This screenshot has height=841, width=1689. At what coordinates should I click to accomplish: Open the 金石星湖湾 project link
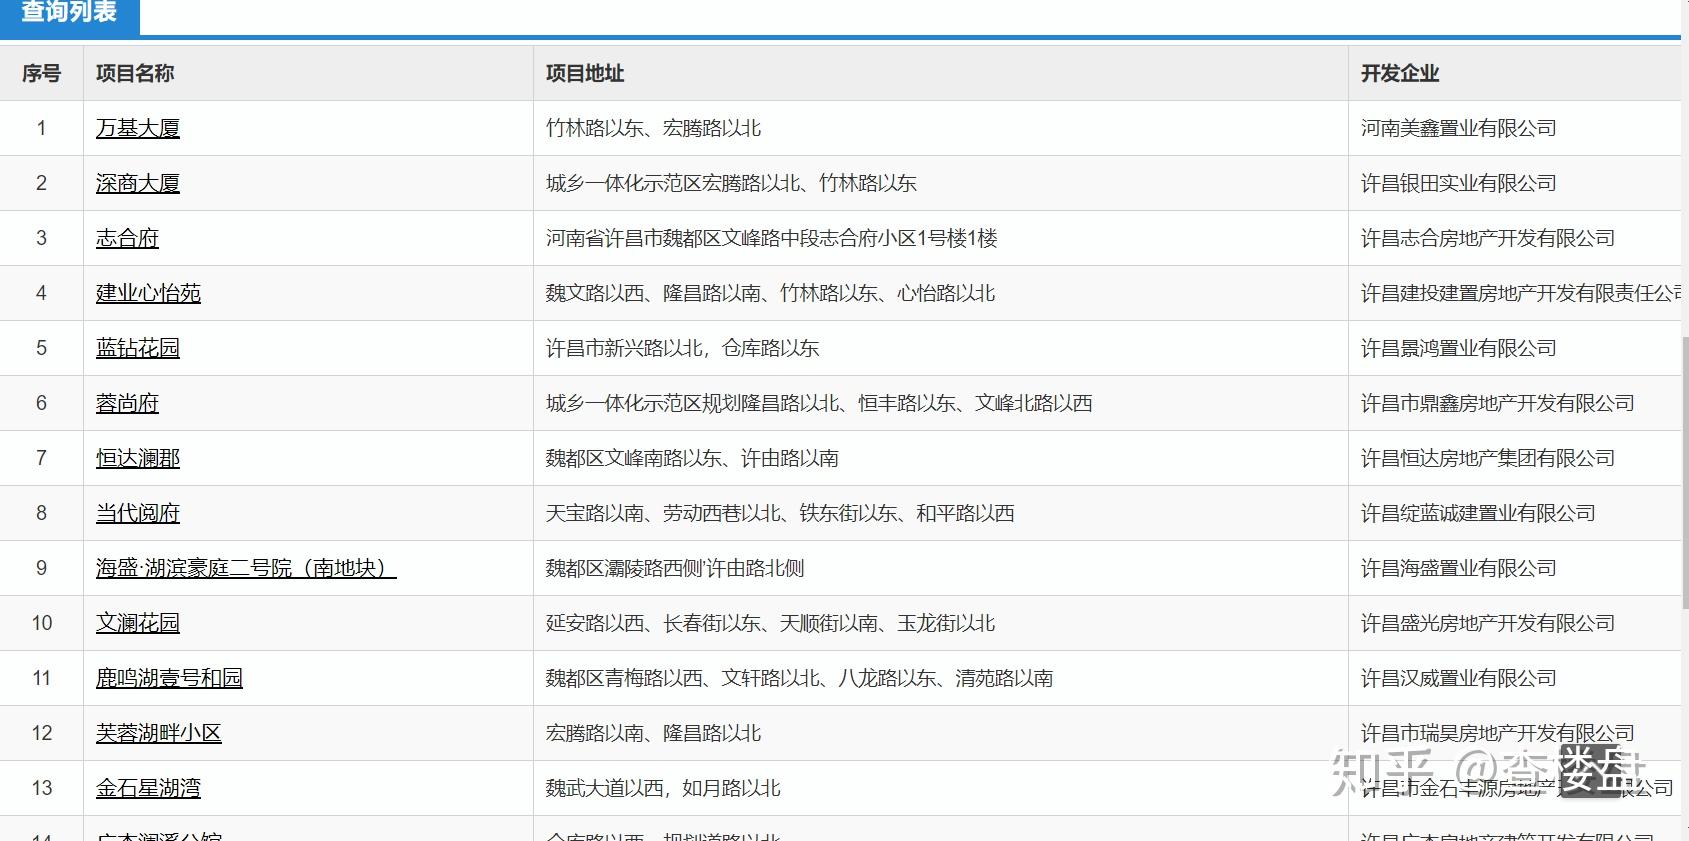(x=148, y=788)
